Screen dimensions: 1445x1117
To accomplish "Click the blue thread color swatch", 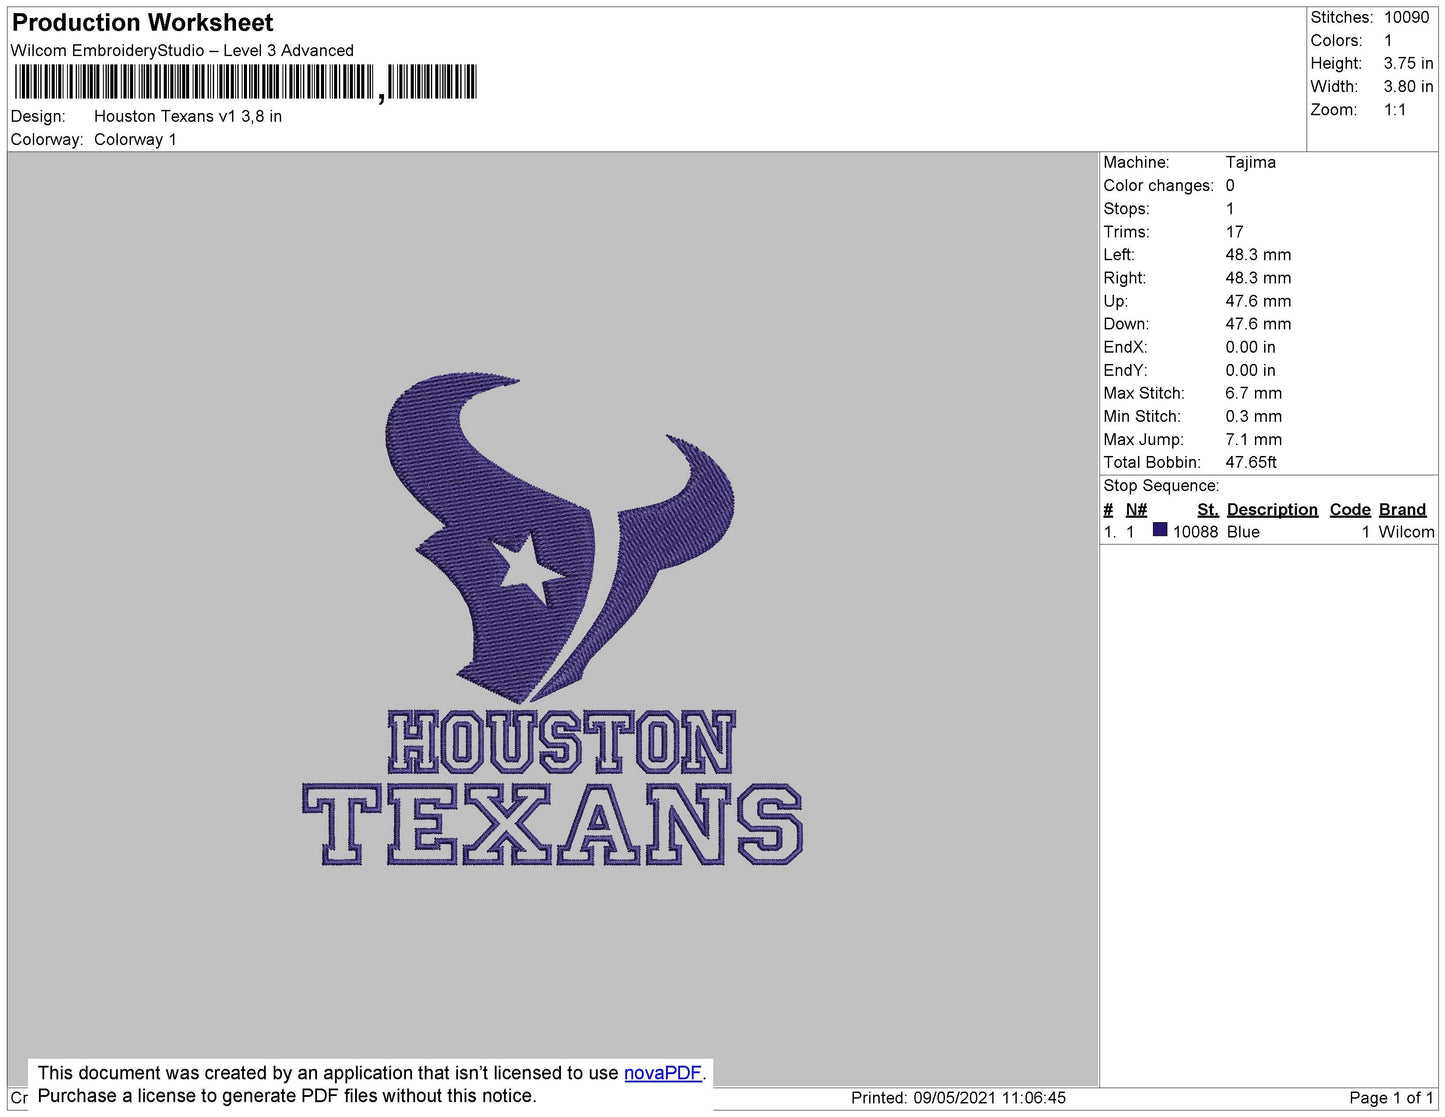I will pyautogui.click(x=1160, y=530).
